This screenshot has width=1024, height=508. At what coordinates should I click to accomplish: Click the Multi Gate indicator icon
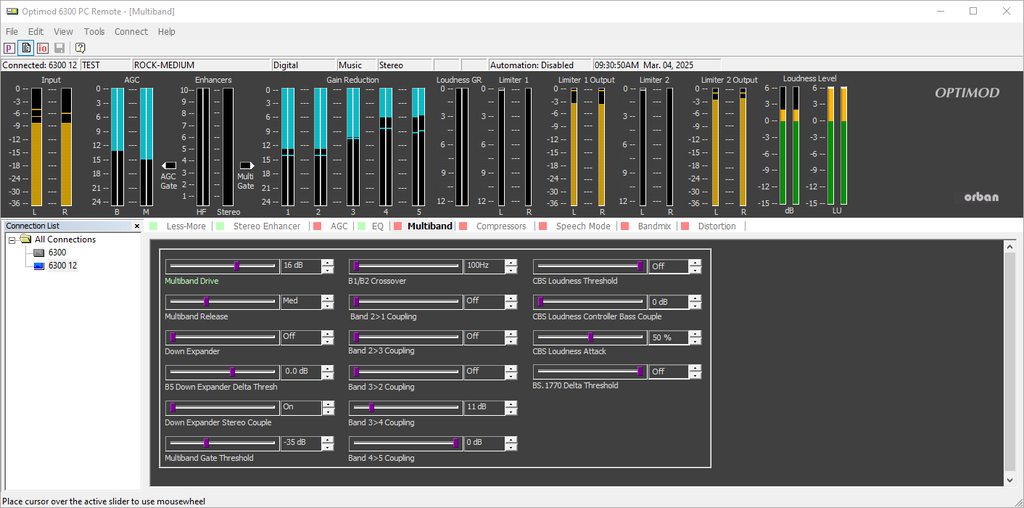[x=246, y=165]
